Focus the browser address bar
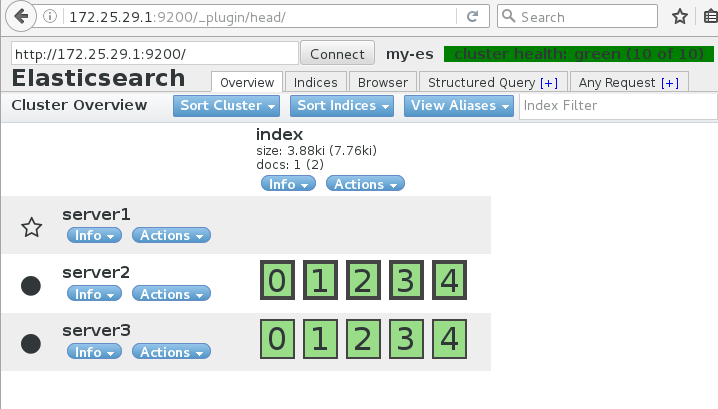718x409 pixels. (261, 17)
